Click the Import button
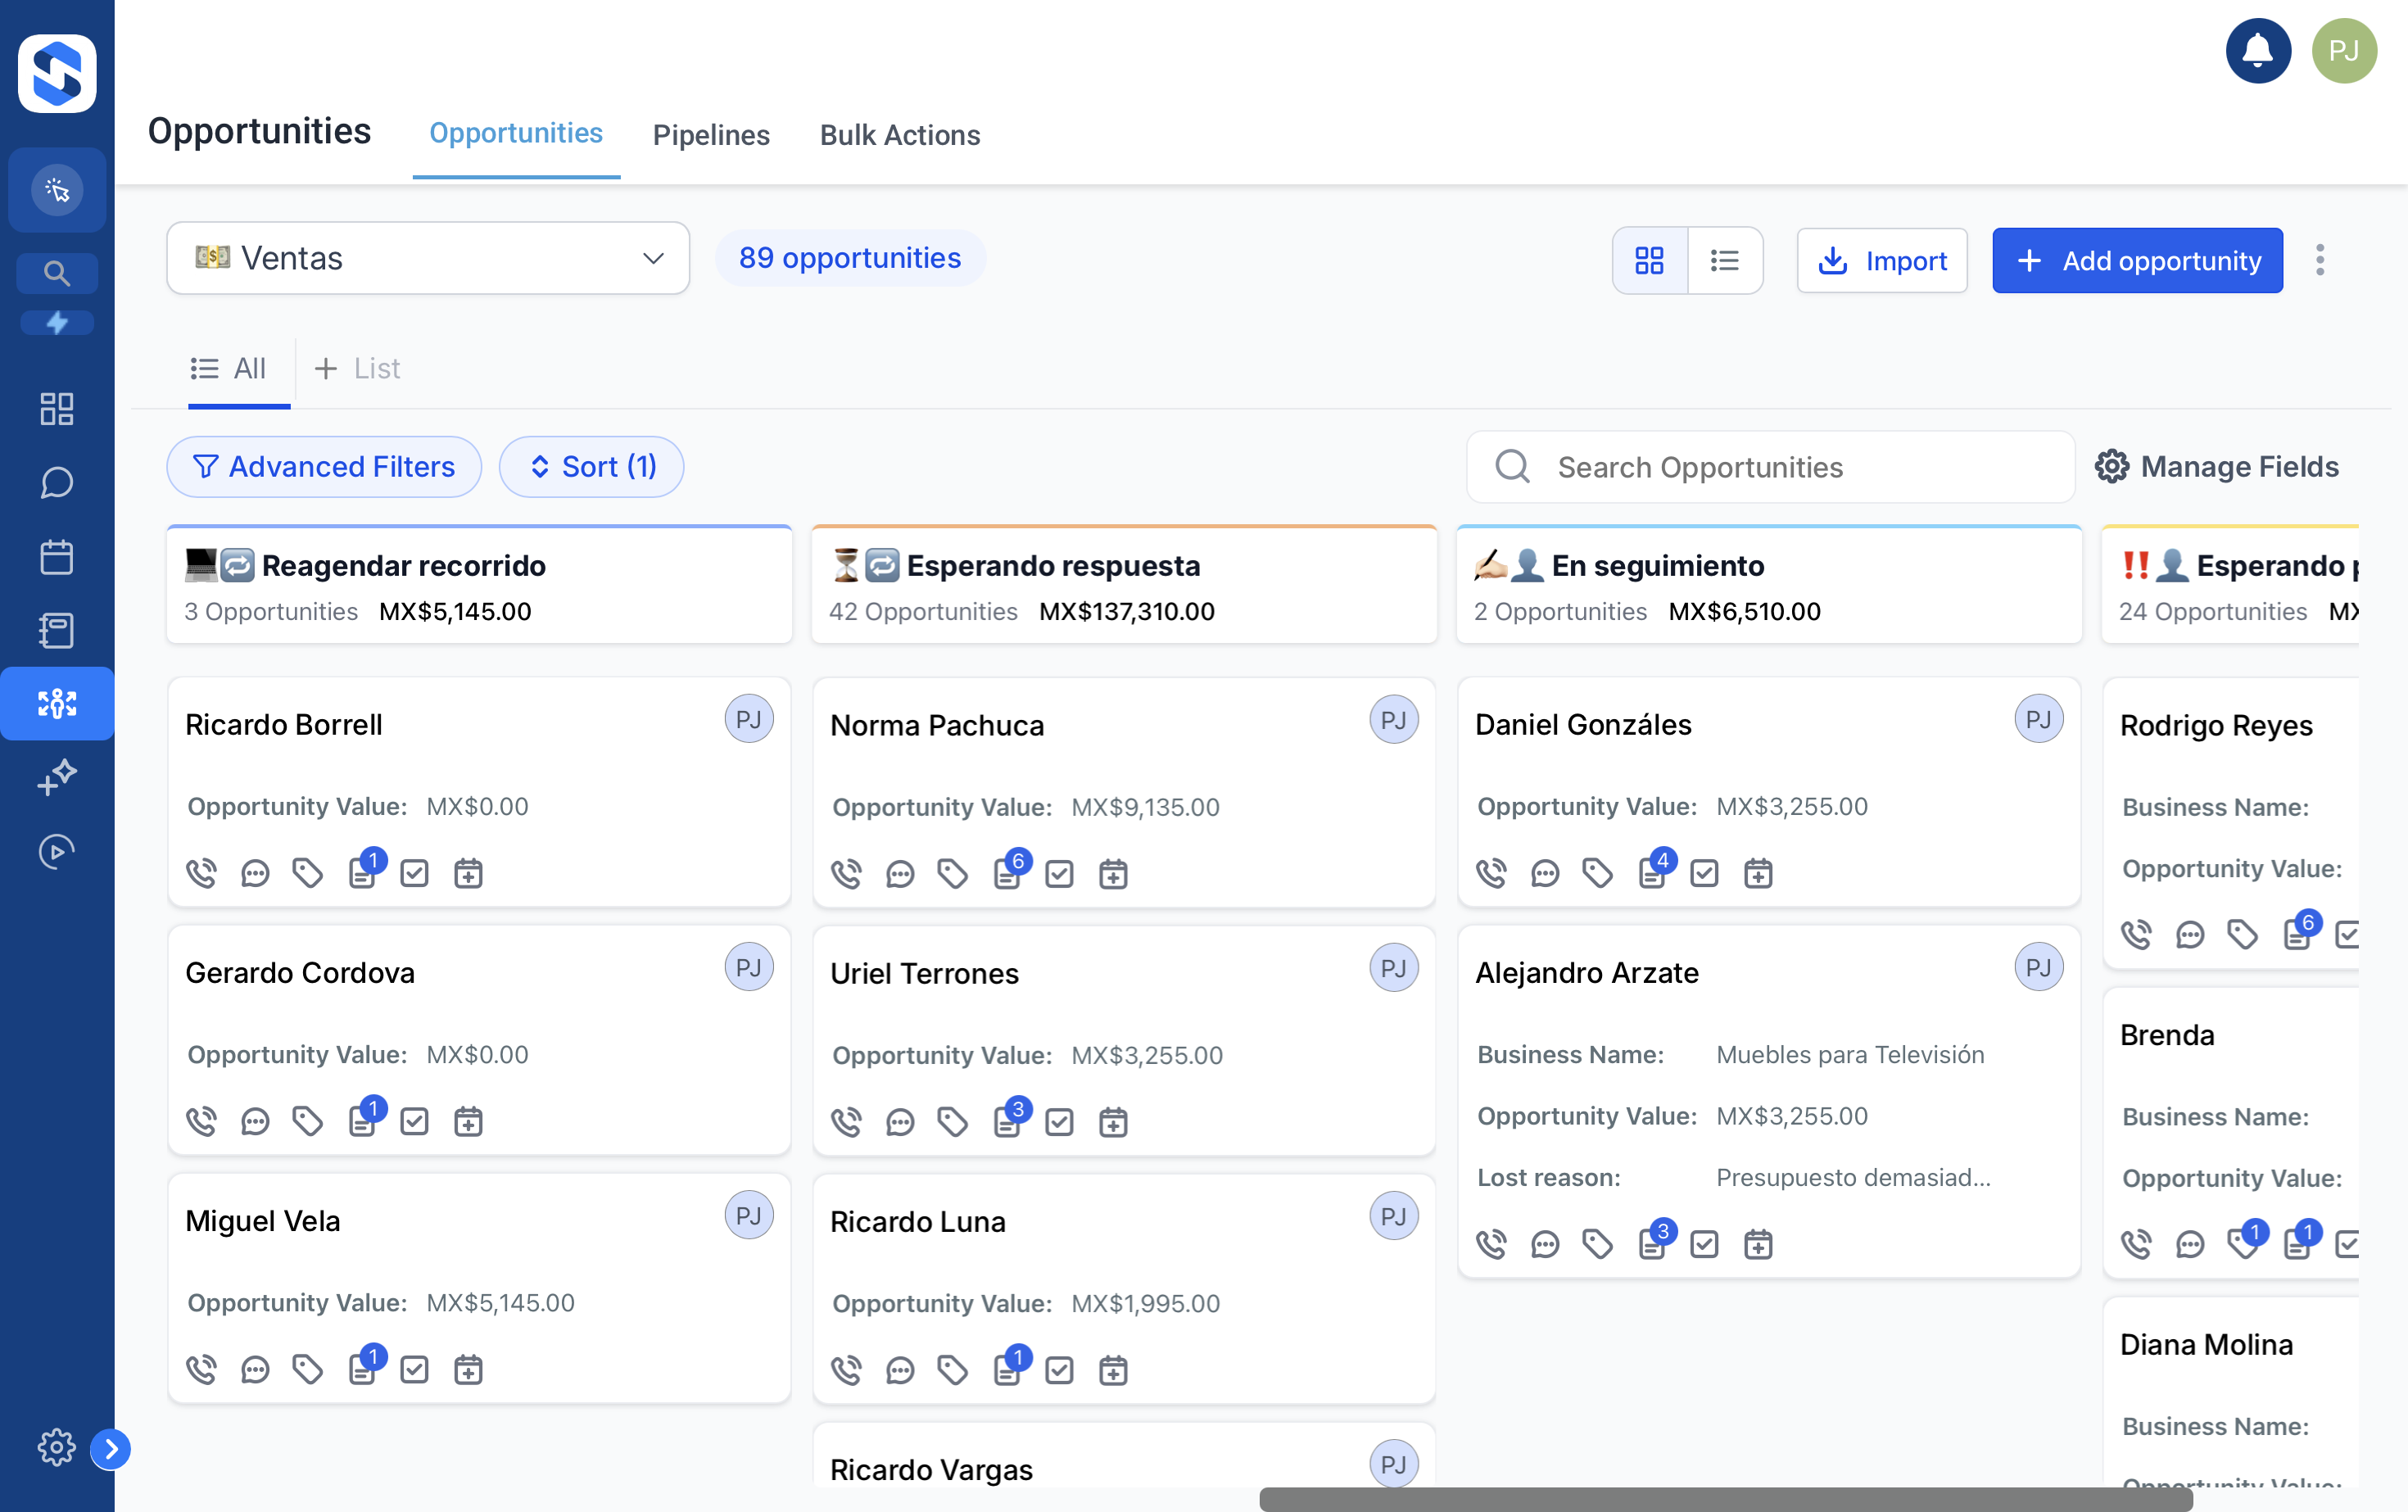2408x1512 pixels. (x=1881, y=261)
